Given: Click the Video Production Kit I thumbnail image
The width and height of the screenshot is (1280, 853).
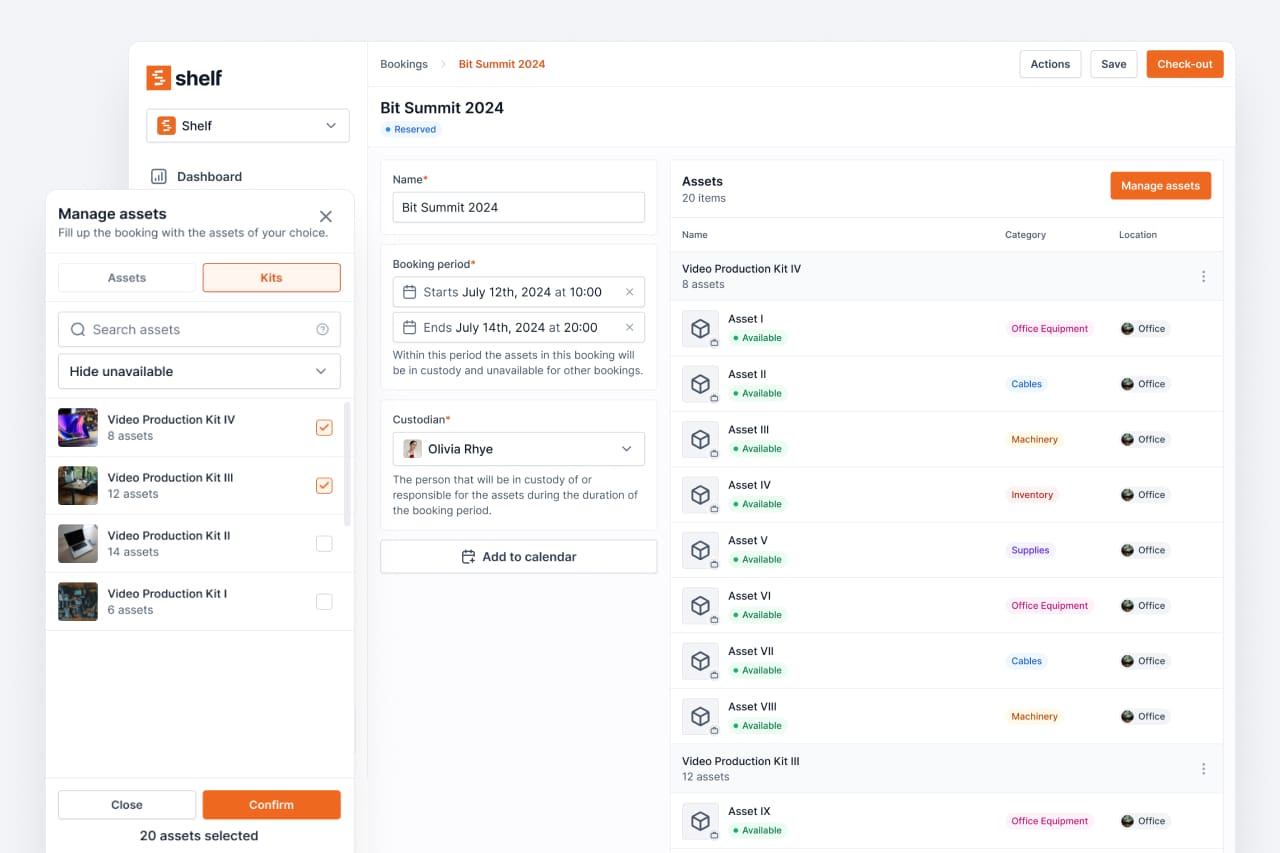Looking at the screenshot, I should (77, 601).
